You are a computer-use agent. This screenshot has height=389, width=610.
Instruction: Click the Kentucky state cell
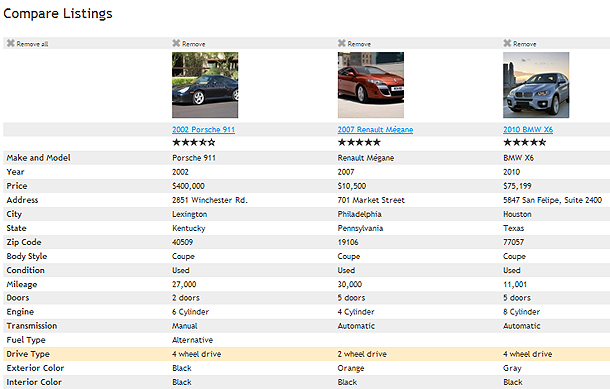click(x=189, y=228)
